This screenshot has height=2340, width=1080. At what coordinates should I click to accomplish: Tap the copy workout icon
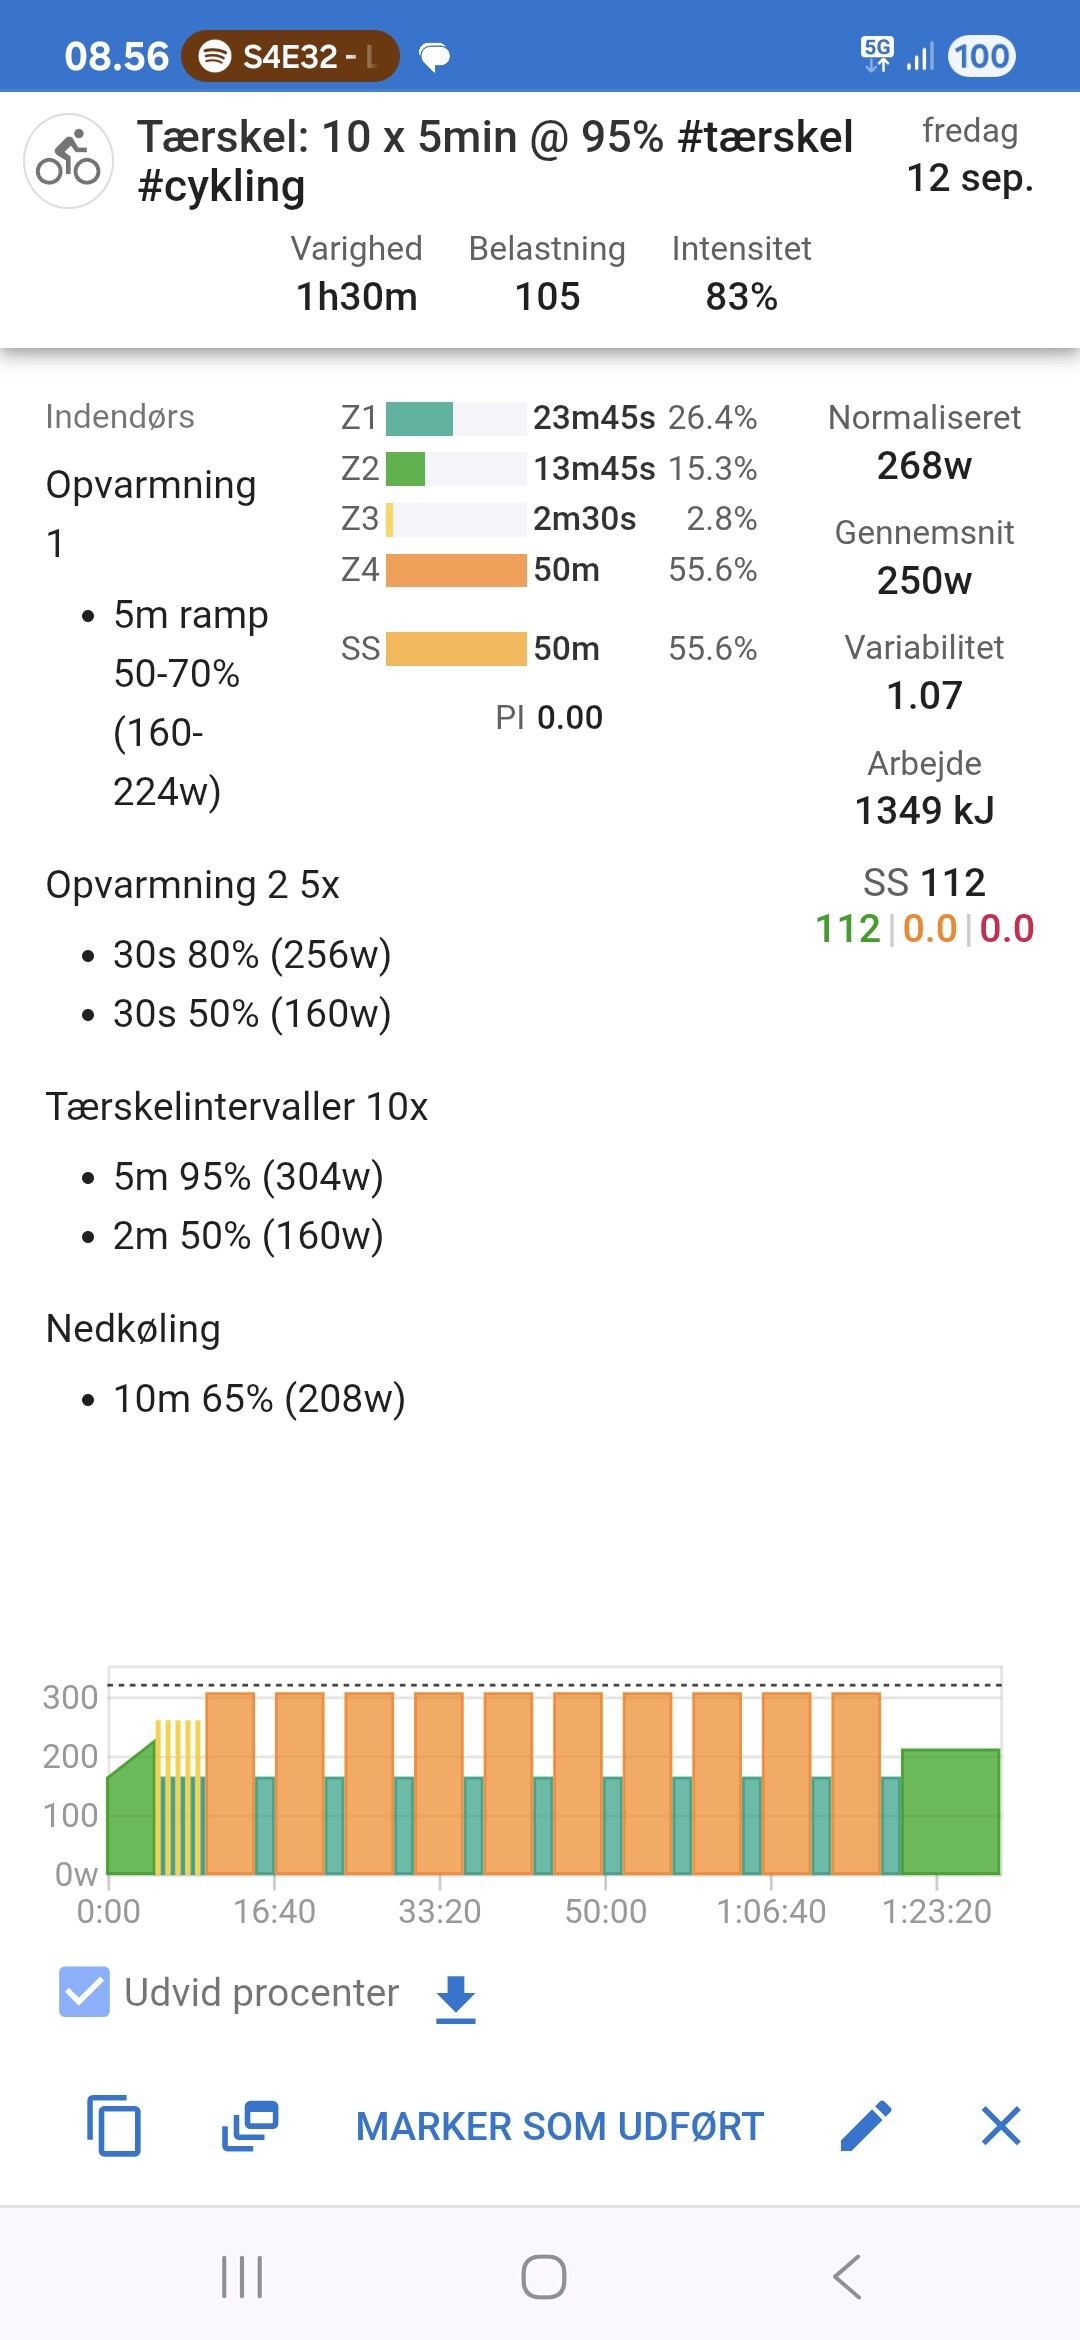pos(114,2125)
